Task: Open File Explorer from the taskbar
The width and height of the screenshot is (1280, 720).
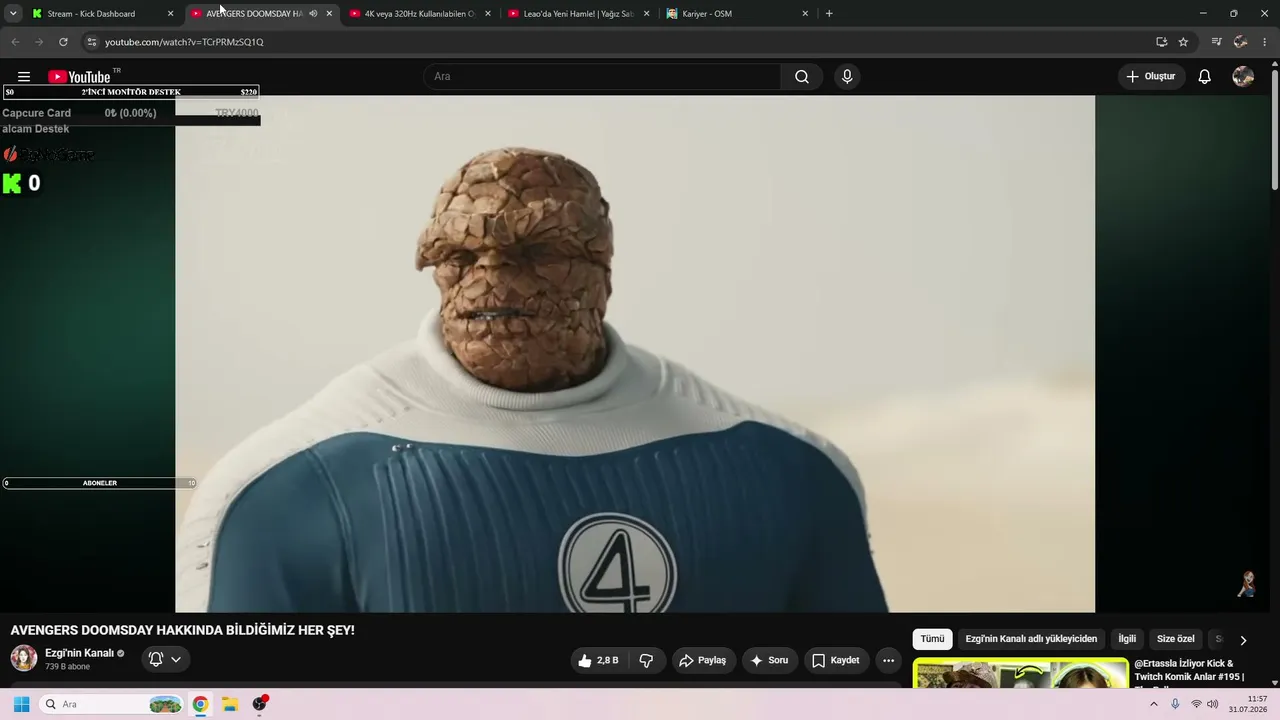Action: [x=229, y=704]
